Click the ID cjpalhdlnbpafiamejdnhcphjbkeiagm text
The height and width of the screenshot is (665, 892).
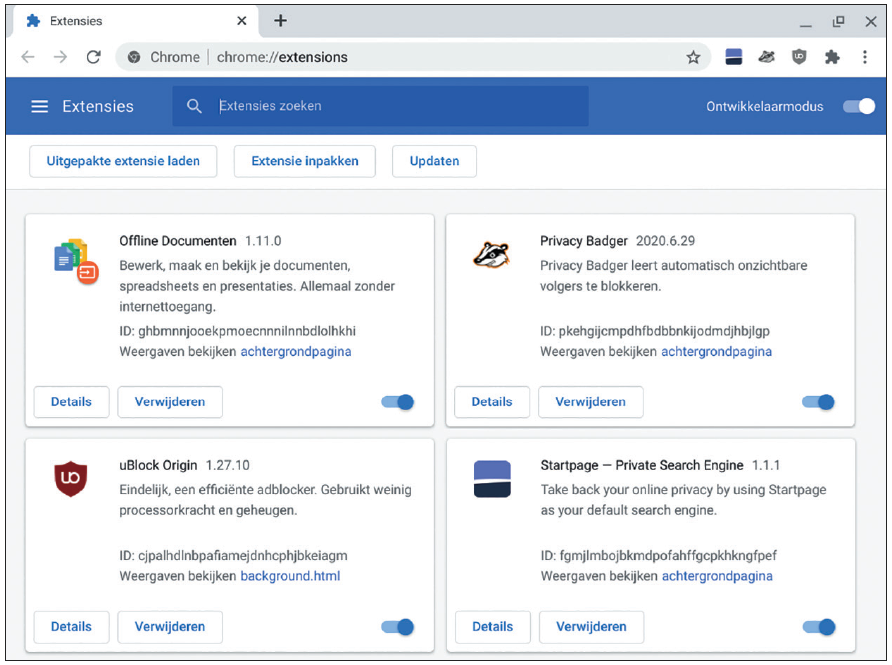(233, 555)
